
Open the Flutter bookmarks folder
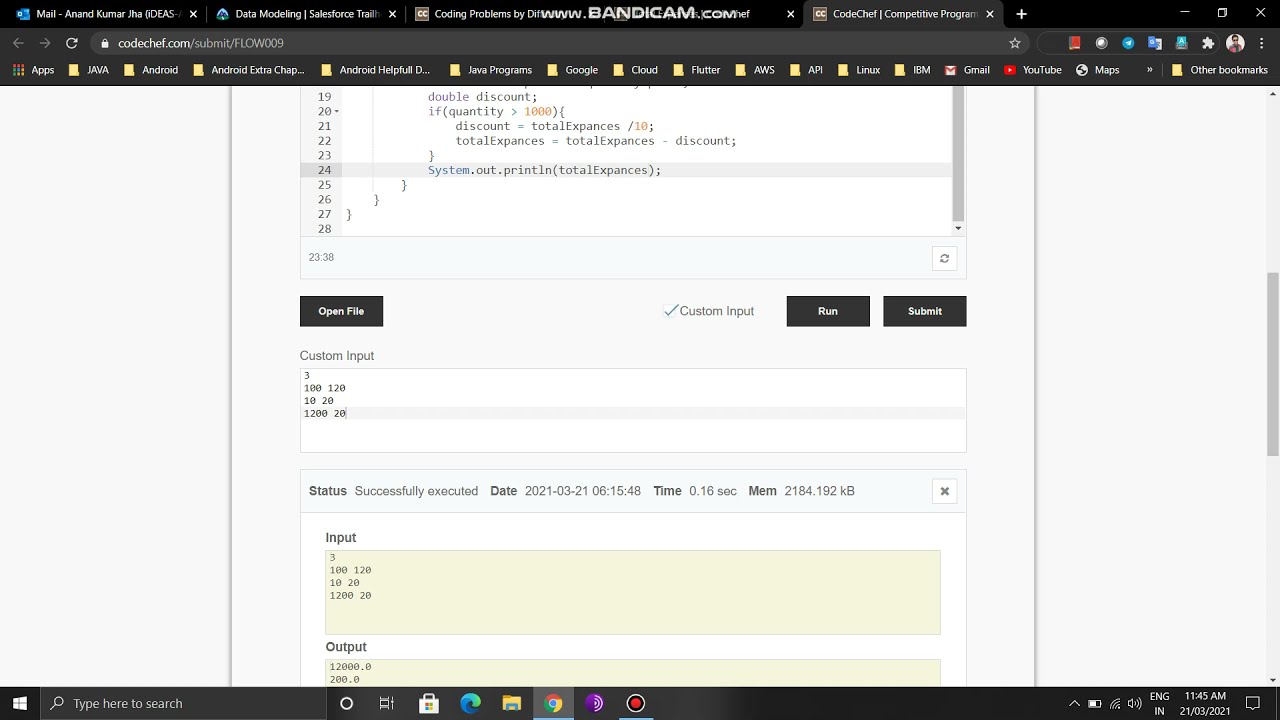(696, 70)
